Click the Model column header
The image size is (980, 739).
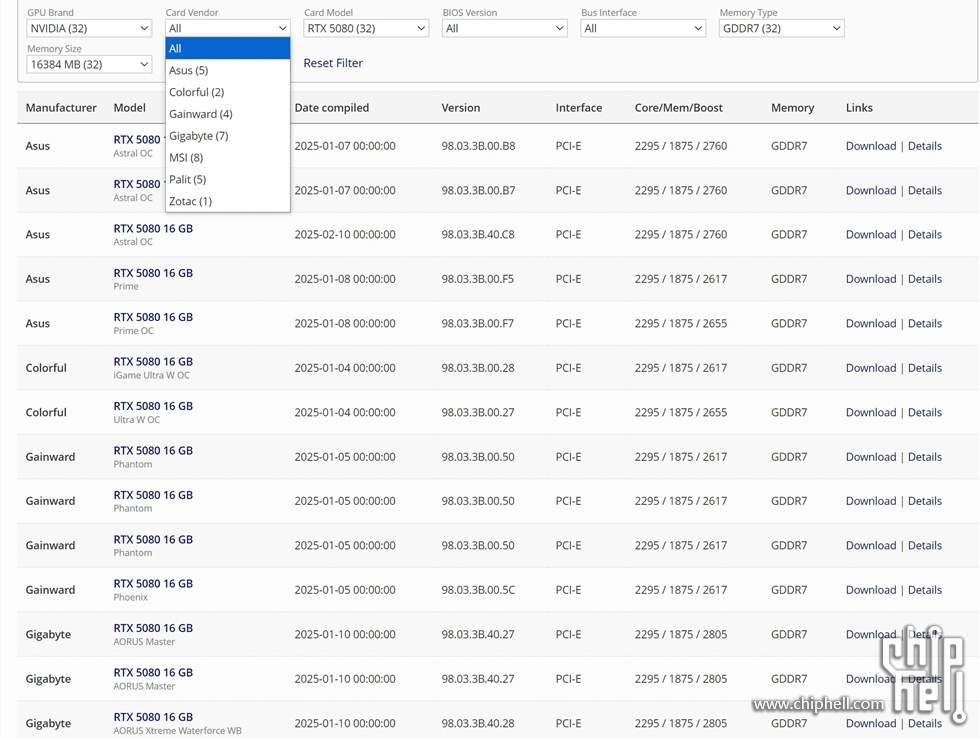[x=129, y=108]
